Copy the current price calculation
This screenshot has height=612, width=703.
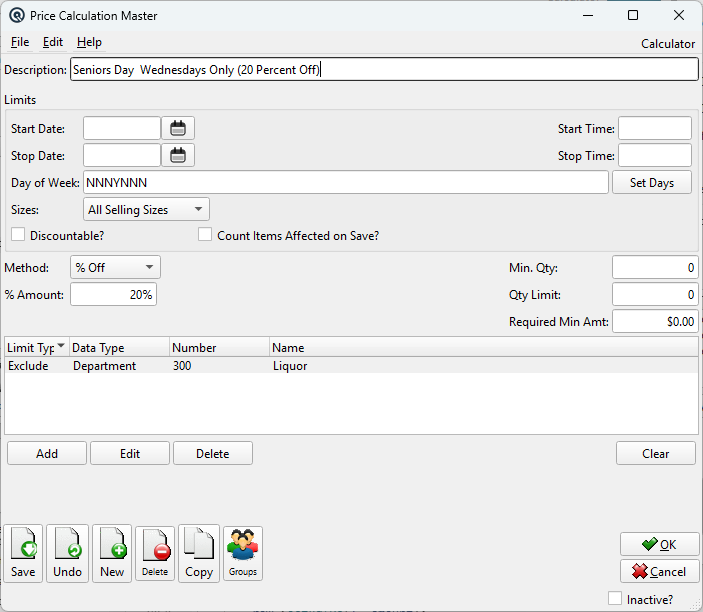pyautogui.click(x=199, y=554)
